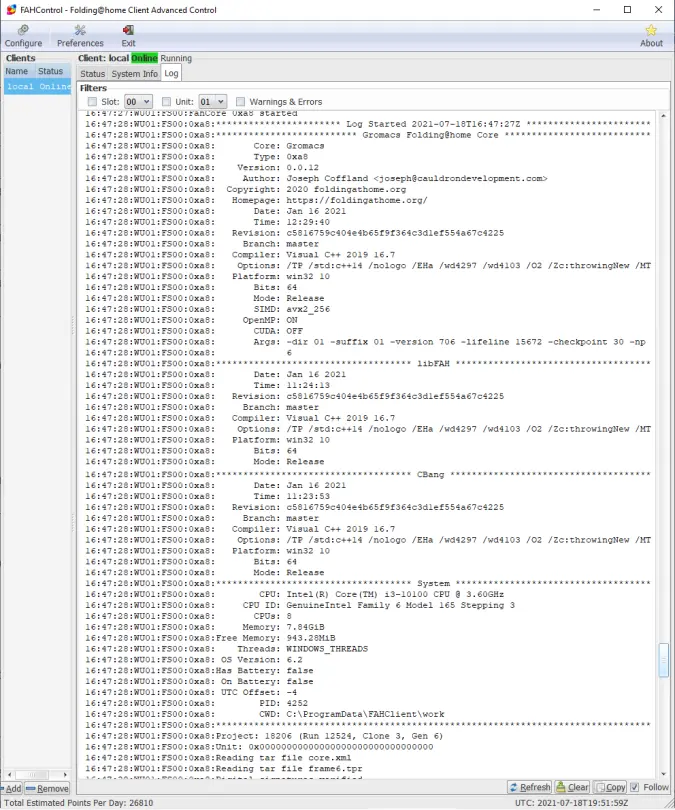Open the Slot 00 dropdown
The width and height of the screenshot is (675, 810).
tap(138, 102)
